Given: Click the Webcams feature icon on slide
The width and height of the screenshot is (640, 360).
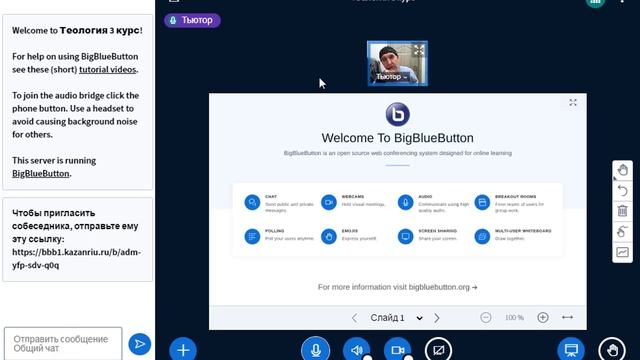Looking at the screenshot, I should coord(329,202).
